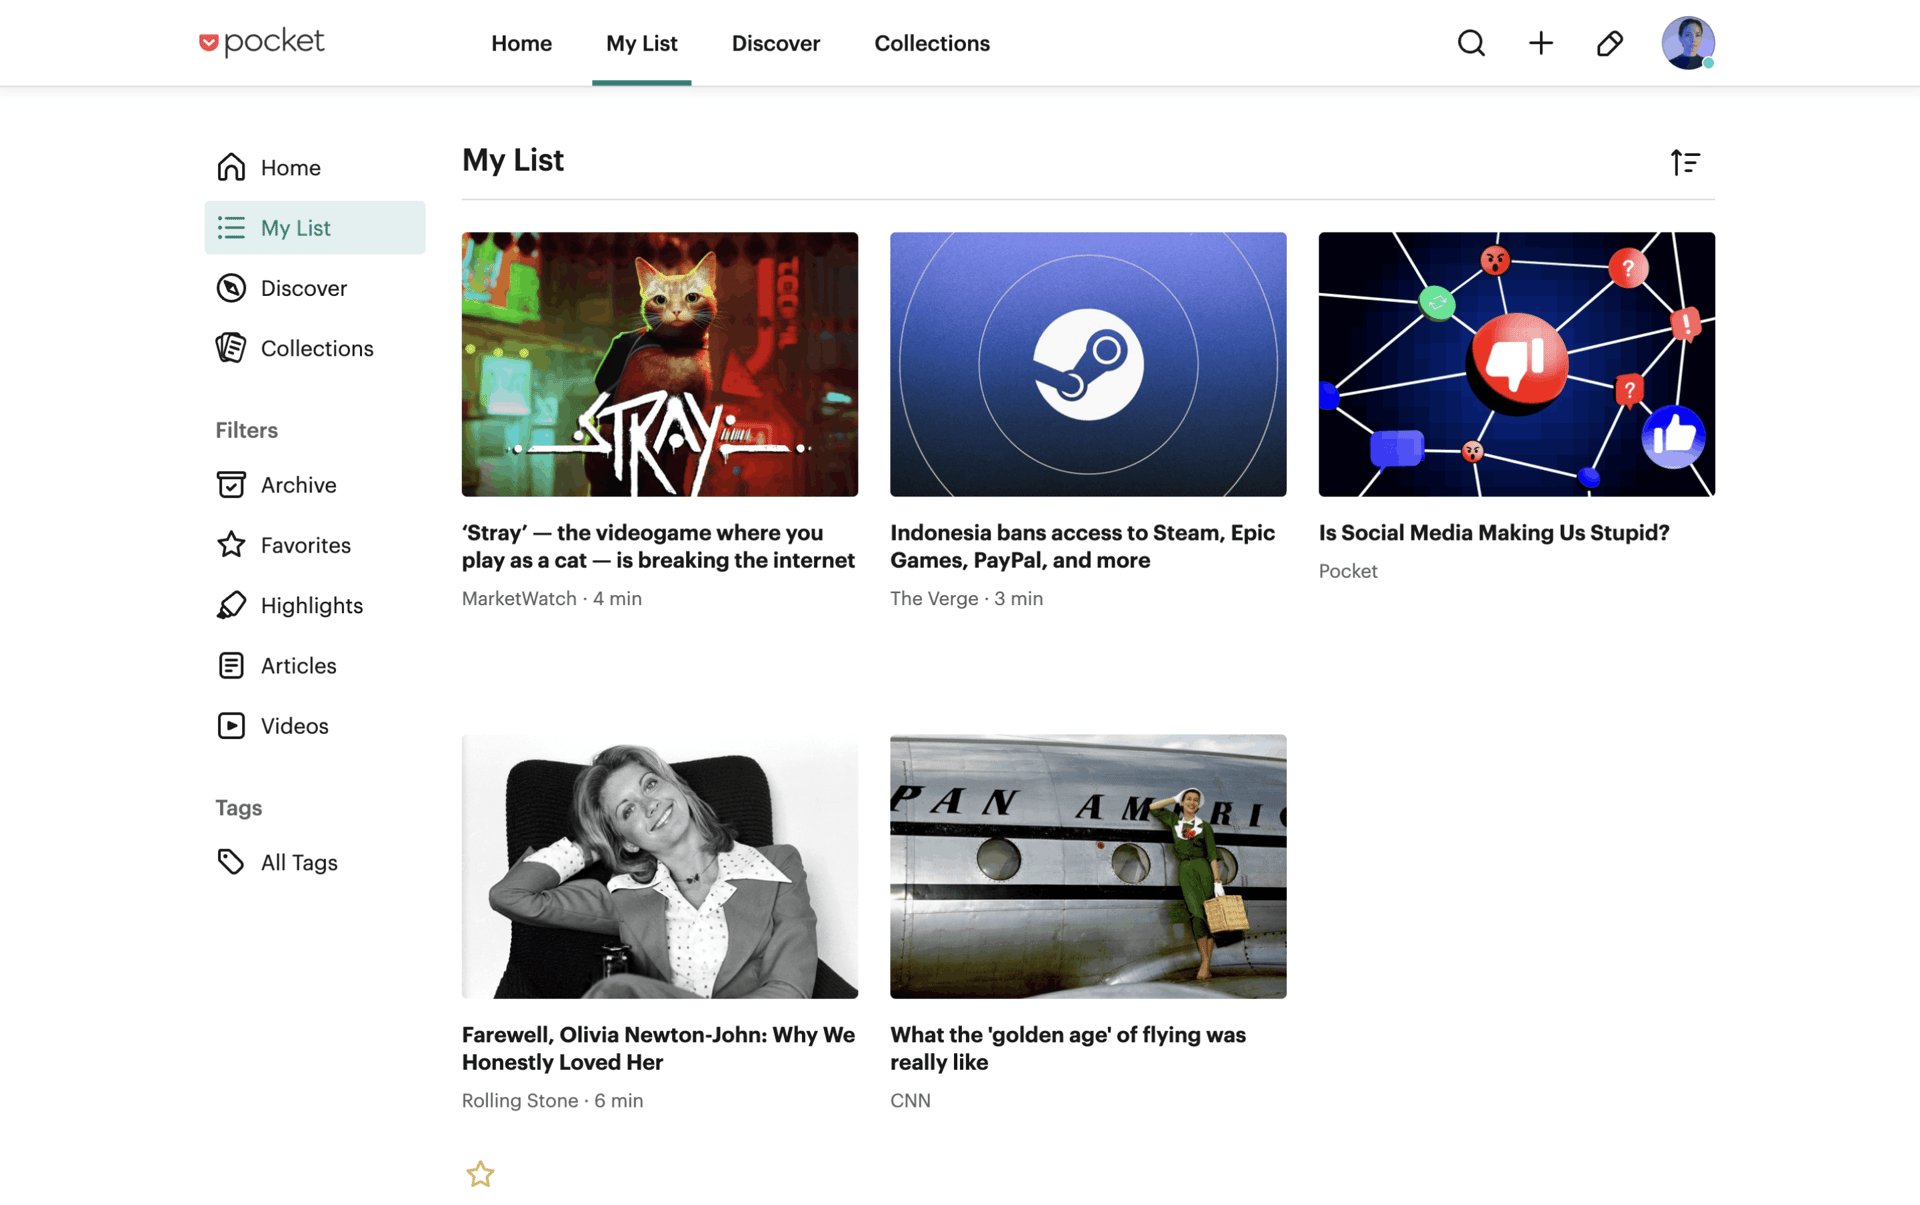The width and height of the screenshot is (1920, 1205).
Task: Open the profile avatar menu
Action: coord(1688,43)
